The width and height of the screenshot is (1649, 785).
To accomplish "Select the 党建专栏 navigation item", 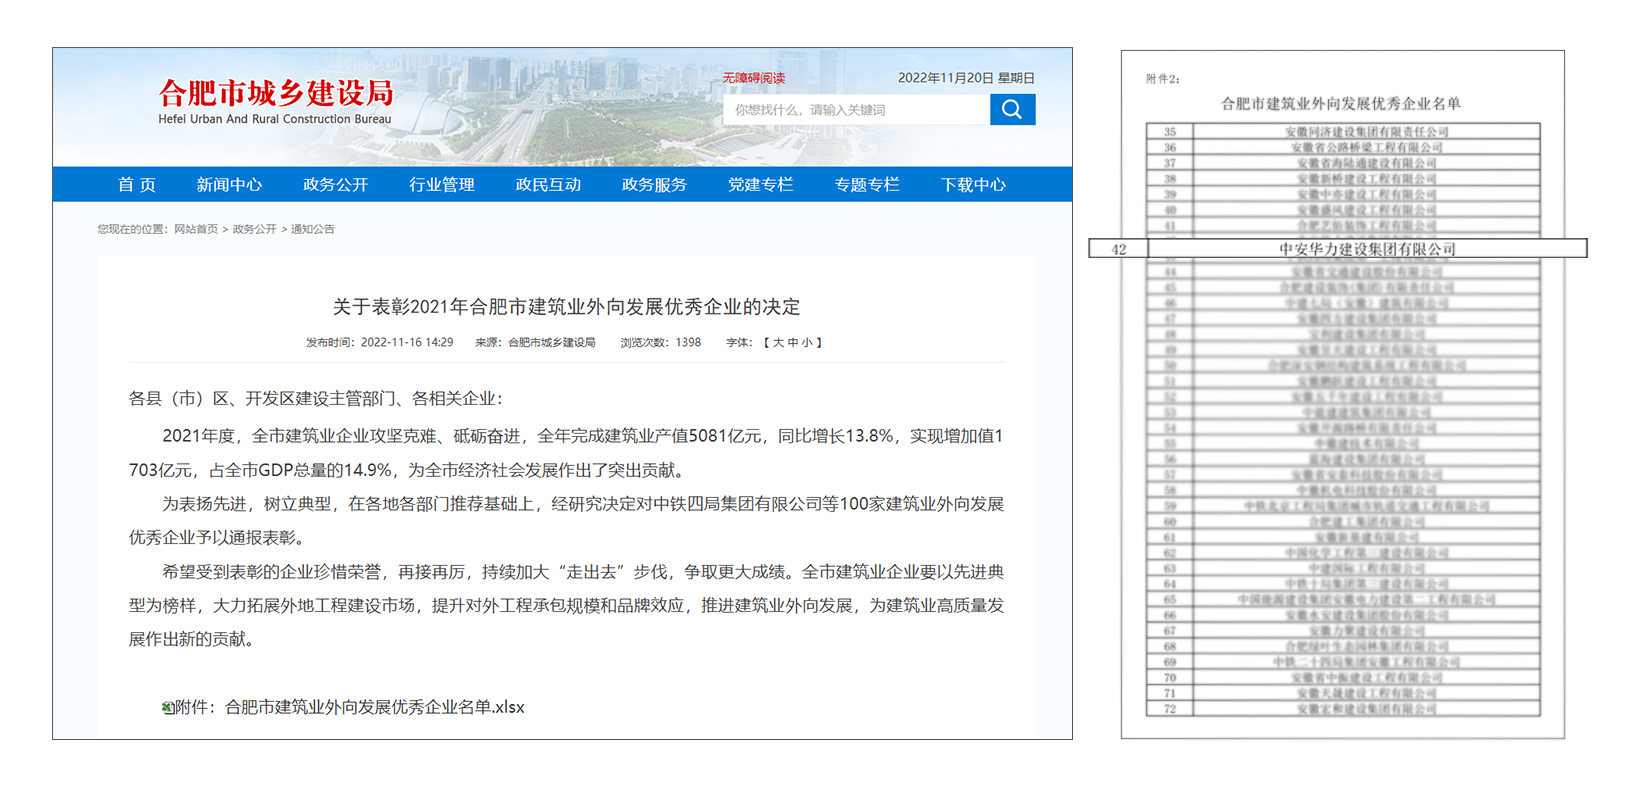I will point(760,185).
